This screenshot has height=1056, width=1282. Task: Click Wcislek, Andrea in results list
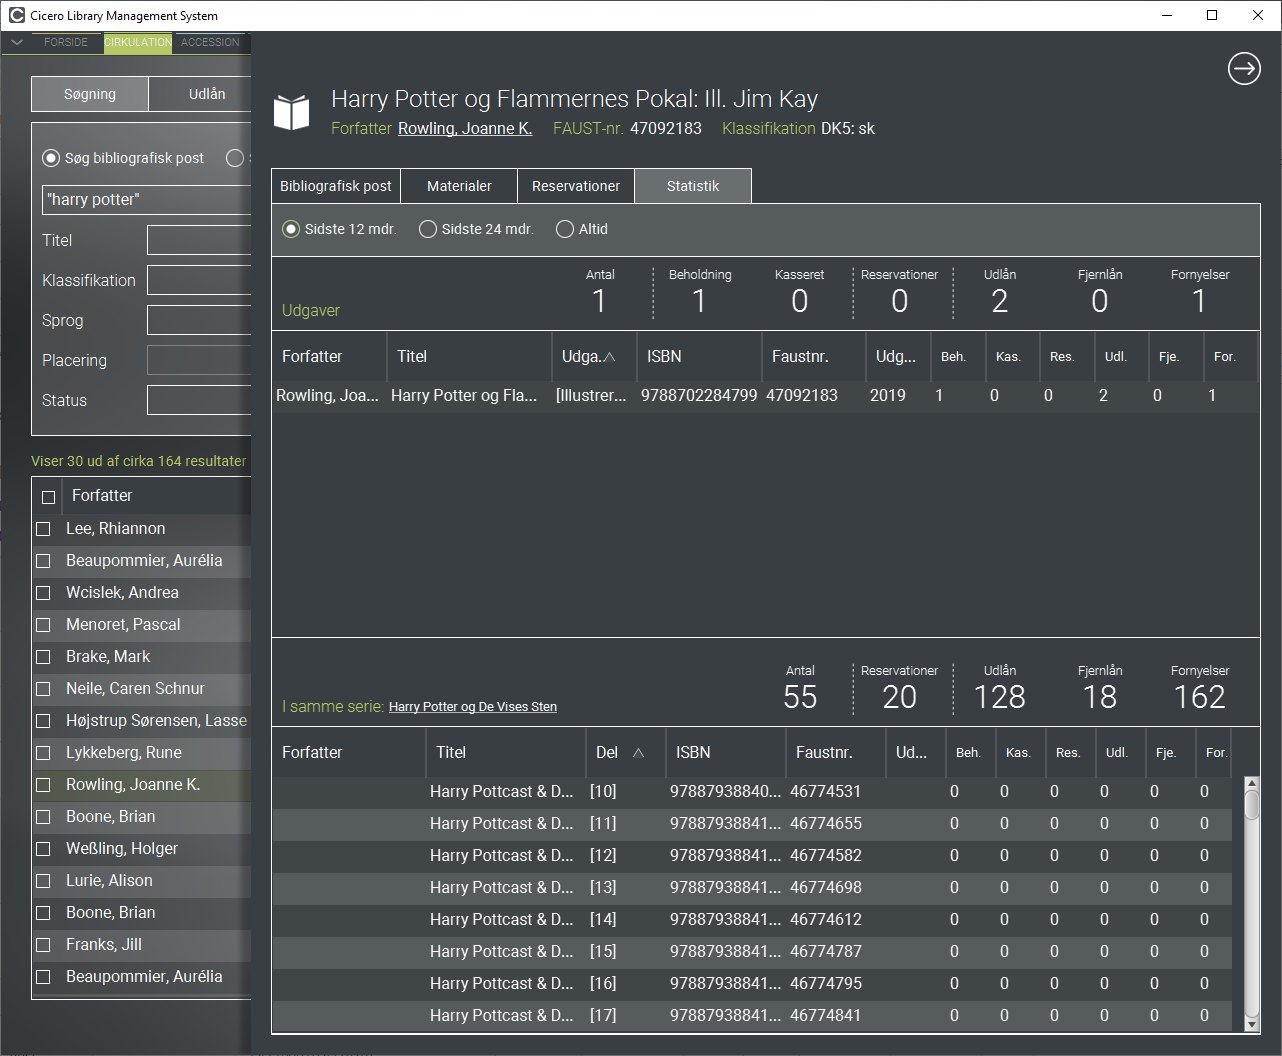coord(122,593)
